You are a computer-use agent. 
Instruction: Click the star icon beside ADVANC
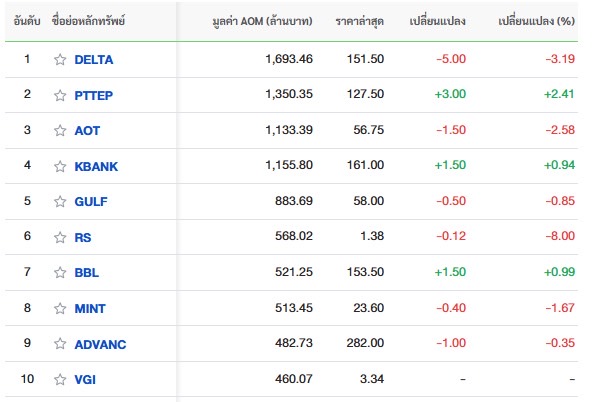point(60,344)
